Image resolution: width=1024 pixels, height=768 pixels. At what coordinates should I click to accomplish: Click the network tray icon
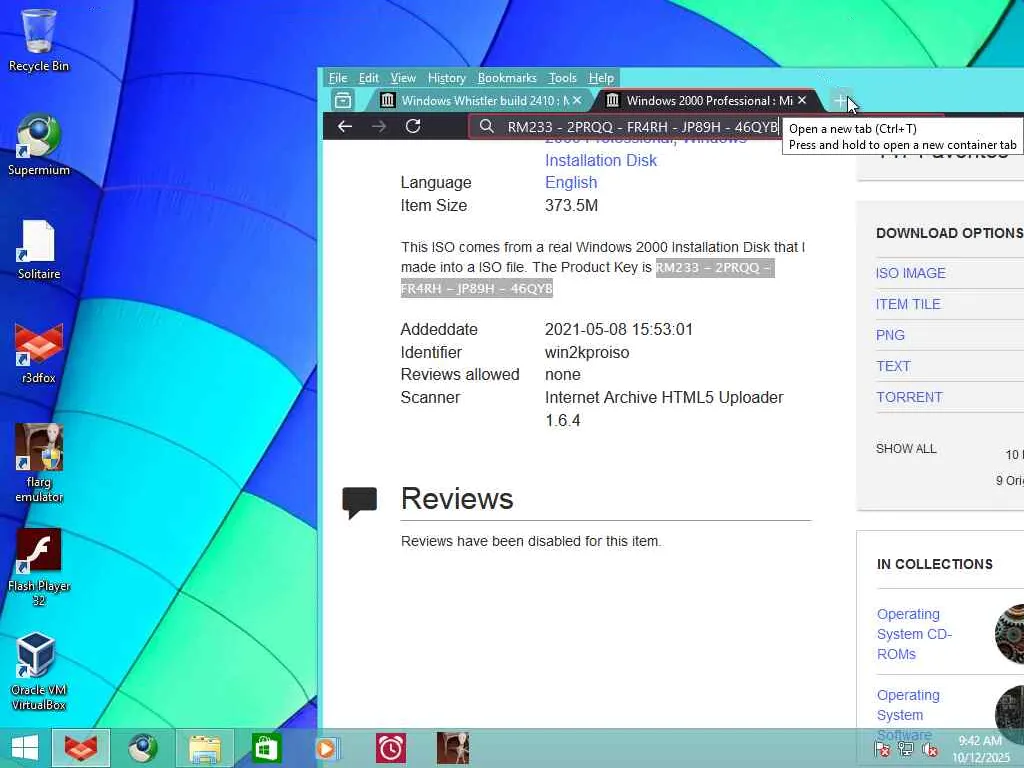906,749
